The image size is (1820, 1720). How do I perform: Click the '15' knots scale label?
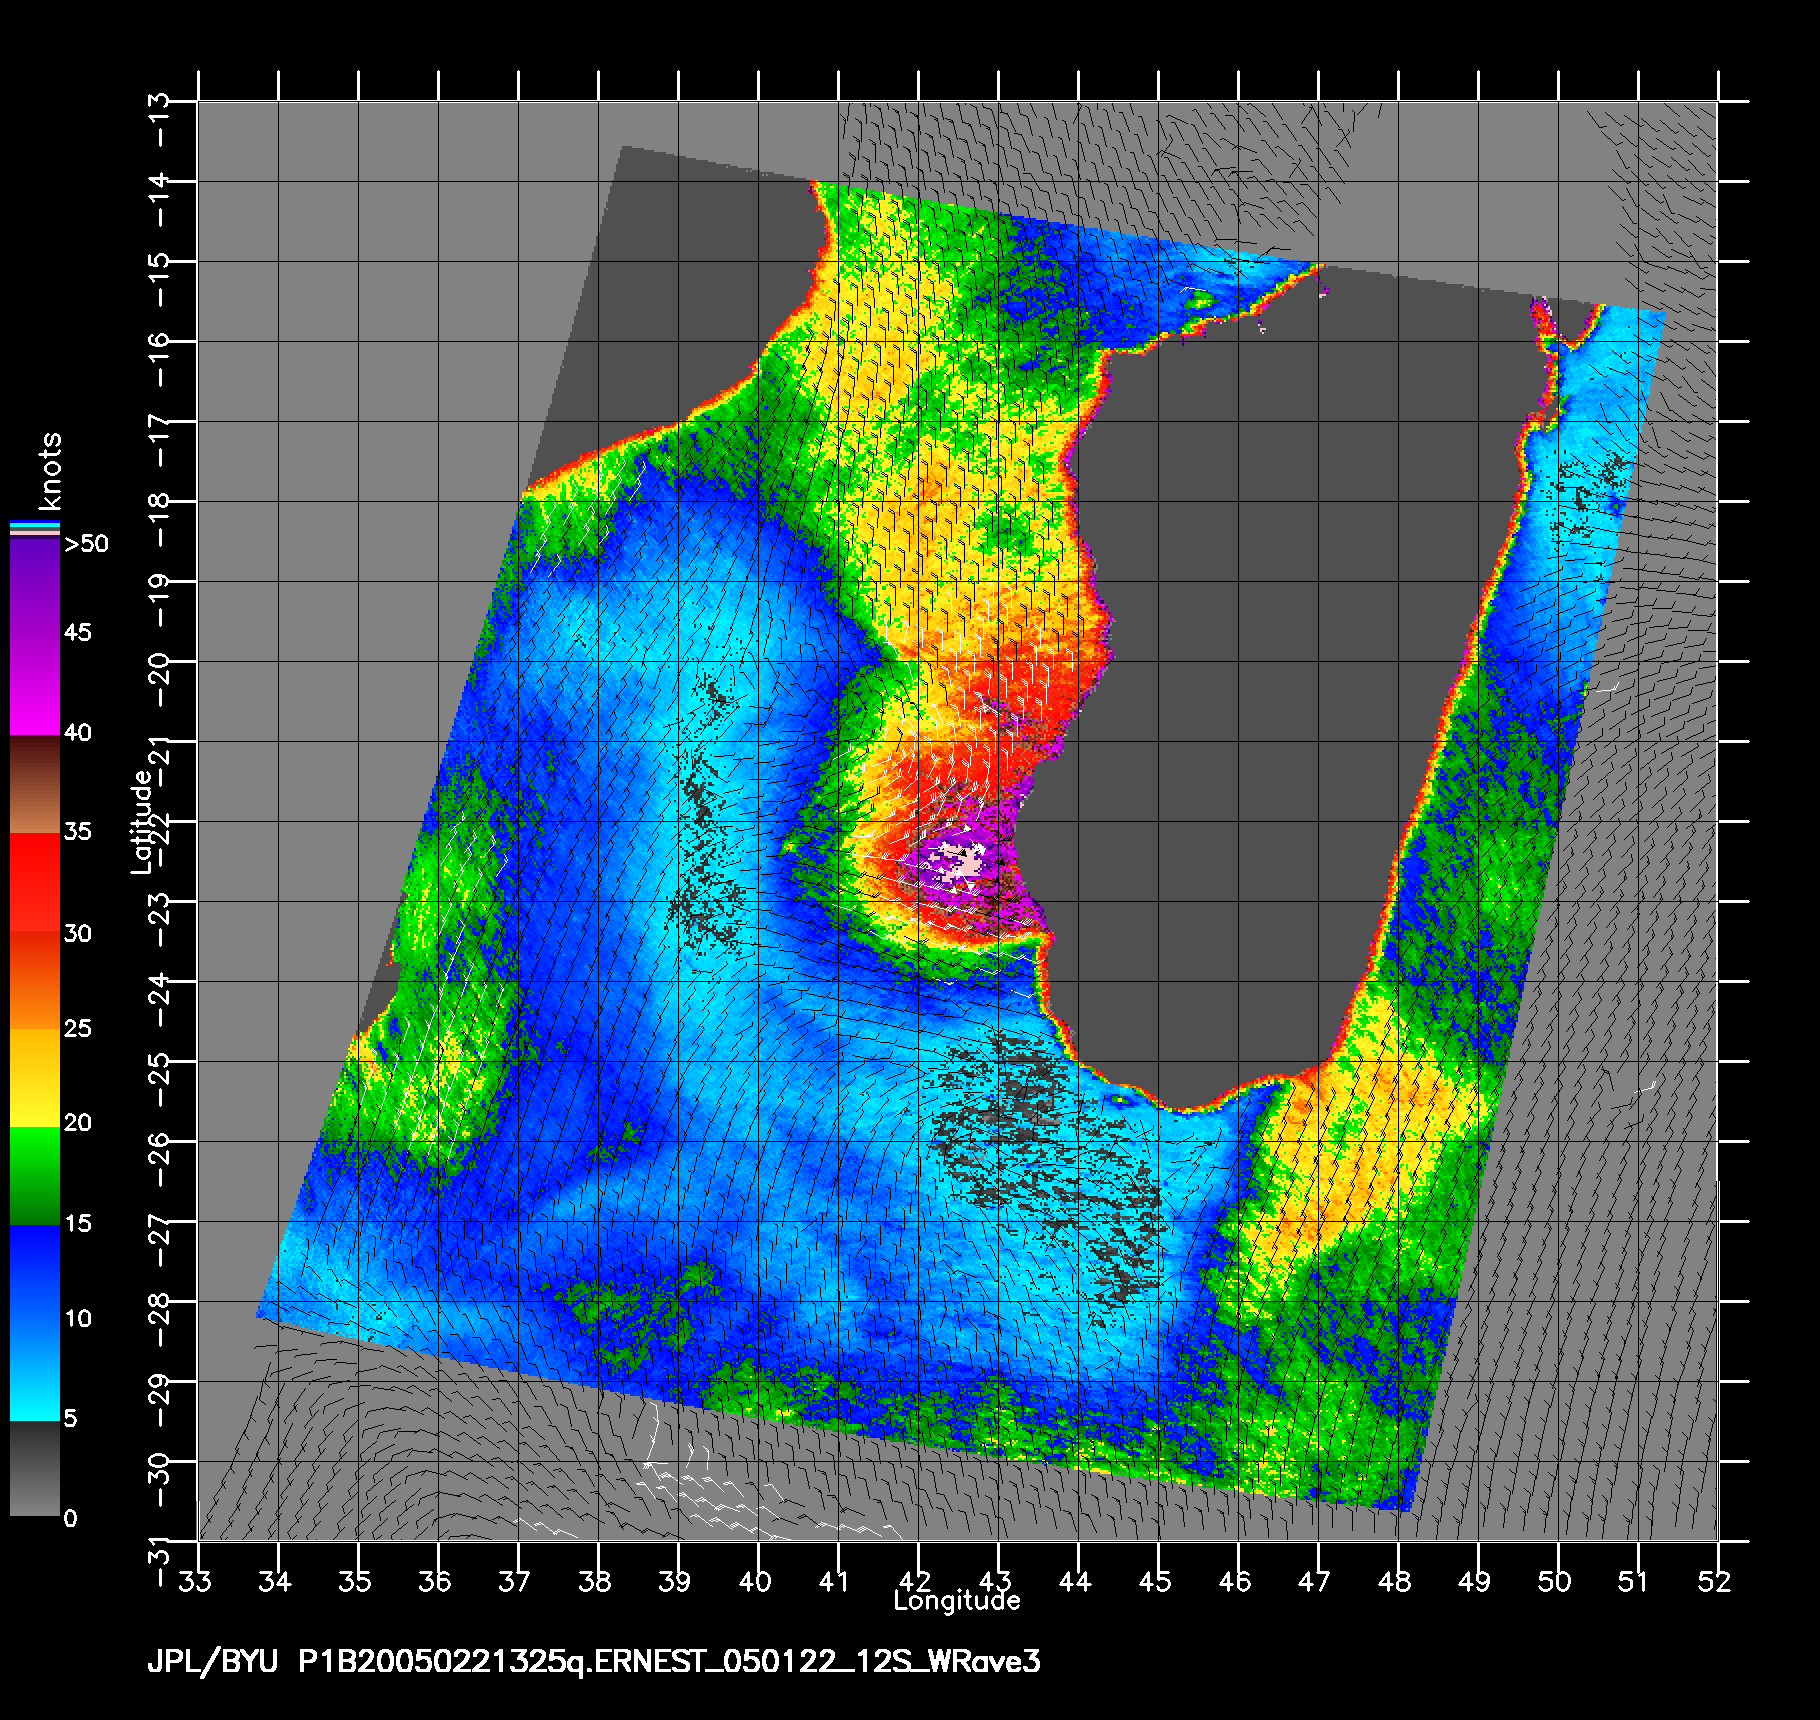[x=78, y=1223]
